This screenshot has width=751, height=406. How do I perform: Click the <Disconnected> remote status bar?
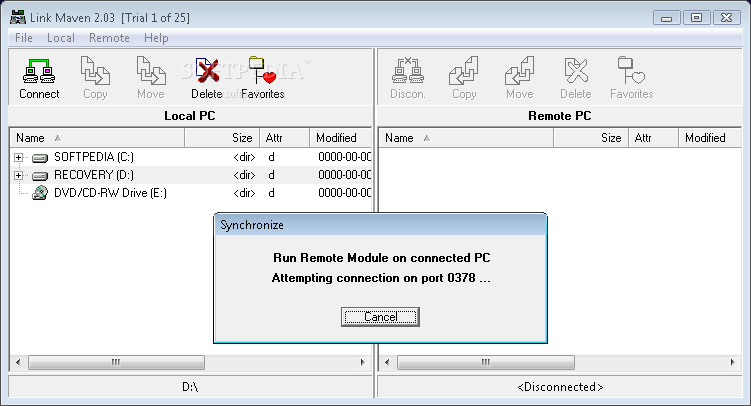(x=560, y=387)
